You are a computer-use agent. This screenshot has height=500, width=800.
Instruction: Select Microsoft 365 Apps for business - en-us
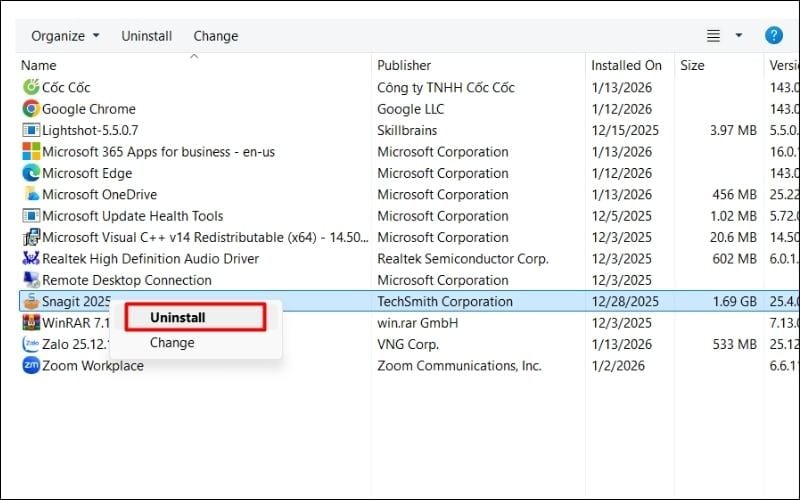coord(158,152)
